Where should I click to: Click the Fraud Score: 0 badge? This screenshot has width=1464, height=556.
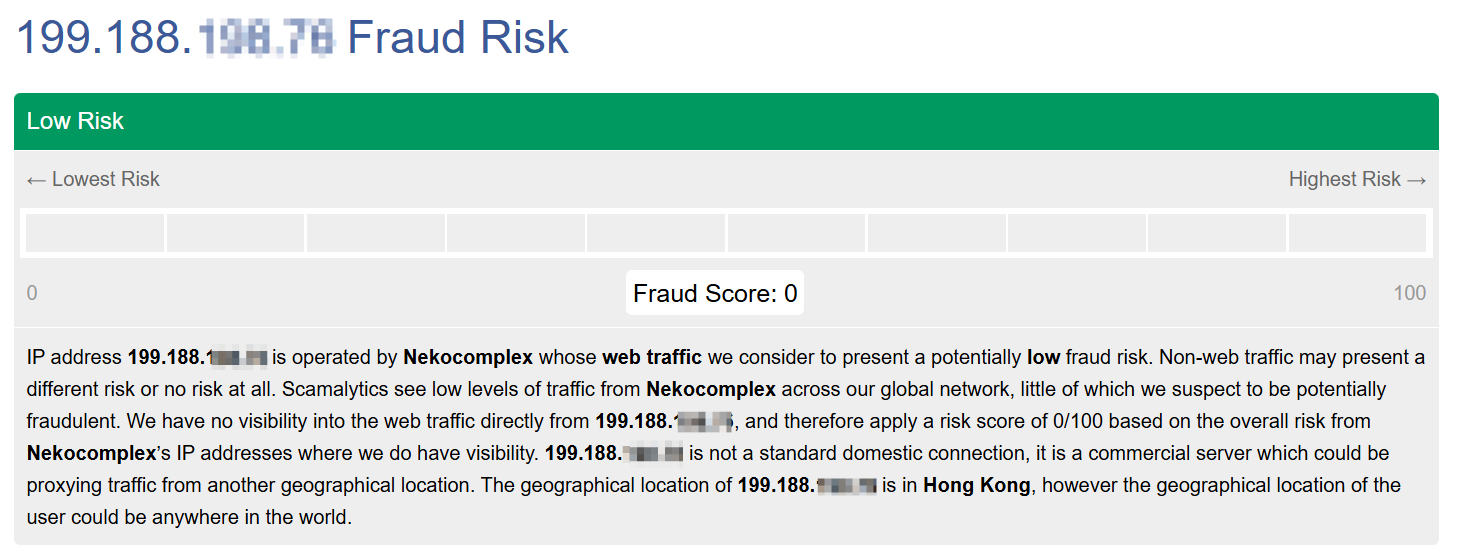(715, 293)
